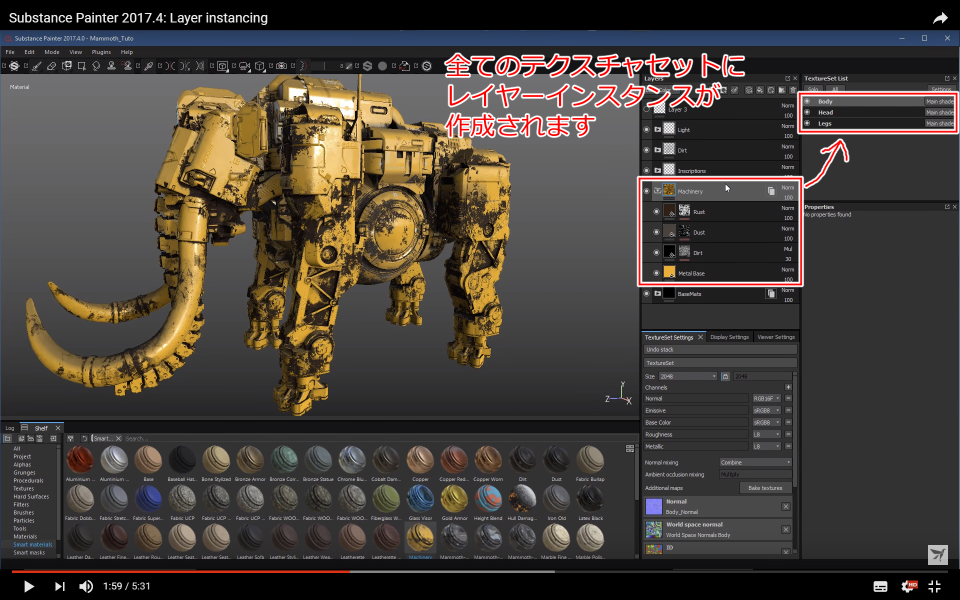Expand the Light layer folder
This screenshot has height=600, width=960.
tap(658, 130)
